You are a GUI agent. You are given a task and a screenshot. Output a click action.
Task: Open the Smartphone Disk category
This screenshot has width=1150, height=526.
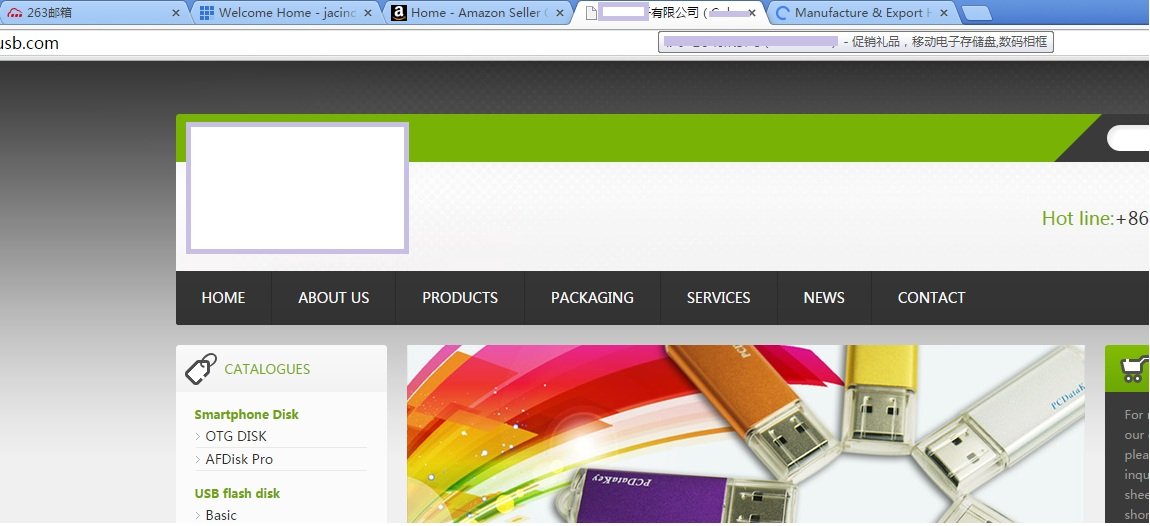pos(246,414)
